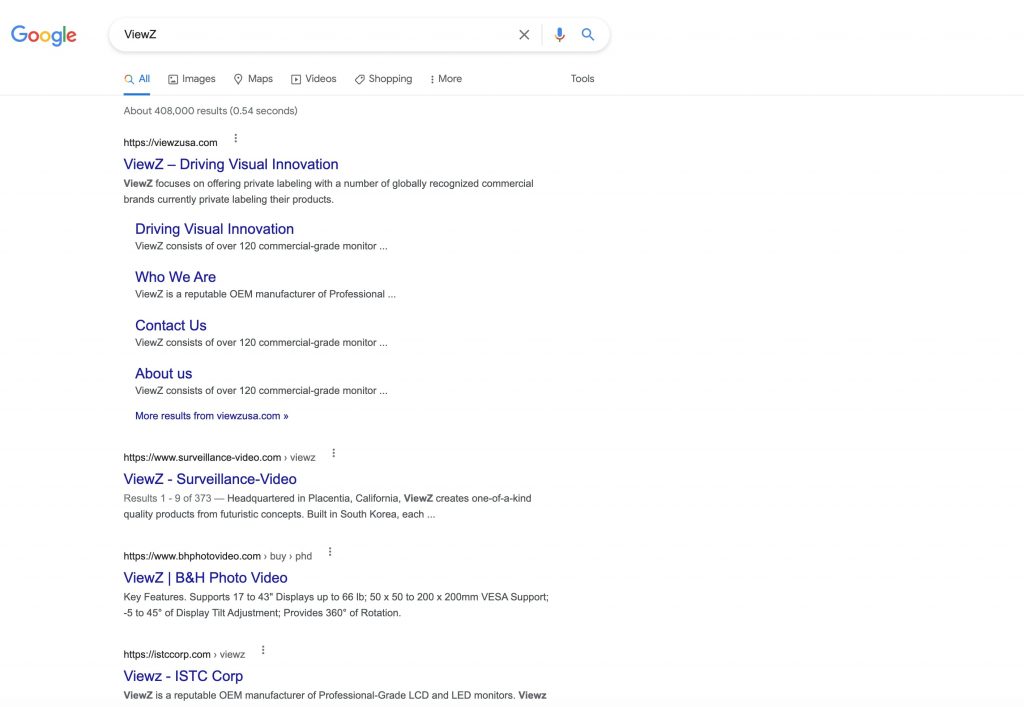Switch to the Videos tab

[313, 79]
